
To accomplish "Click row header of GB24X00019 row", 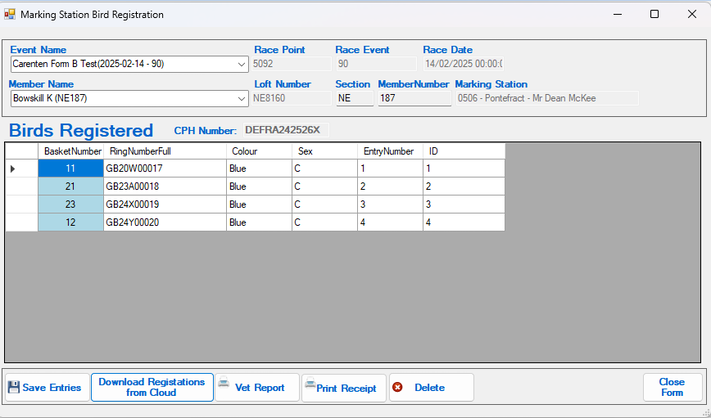I will pyautogui.click(x=22, y=204).
